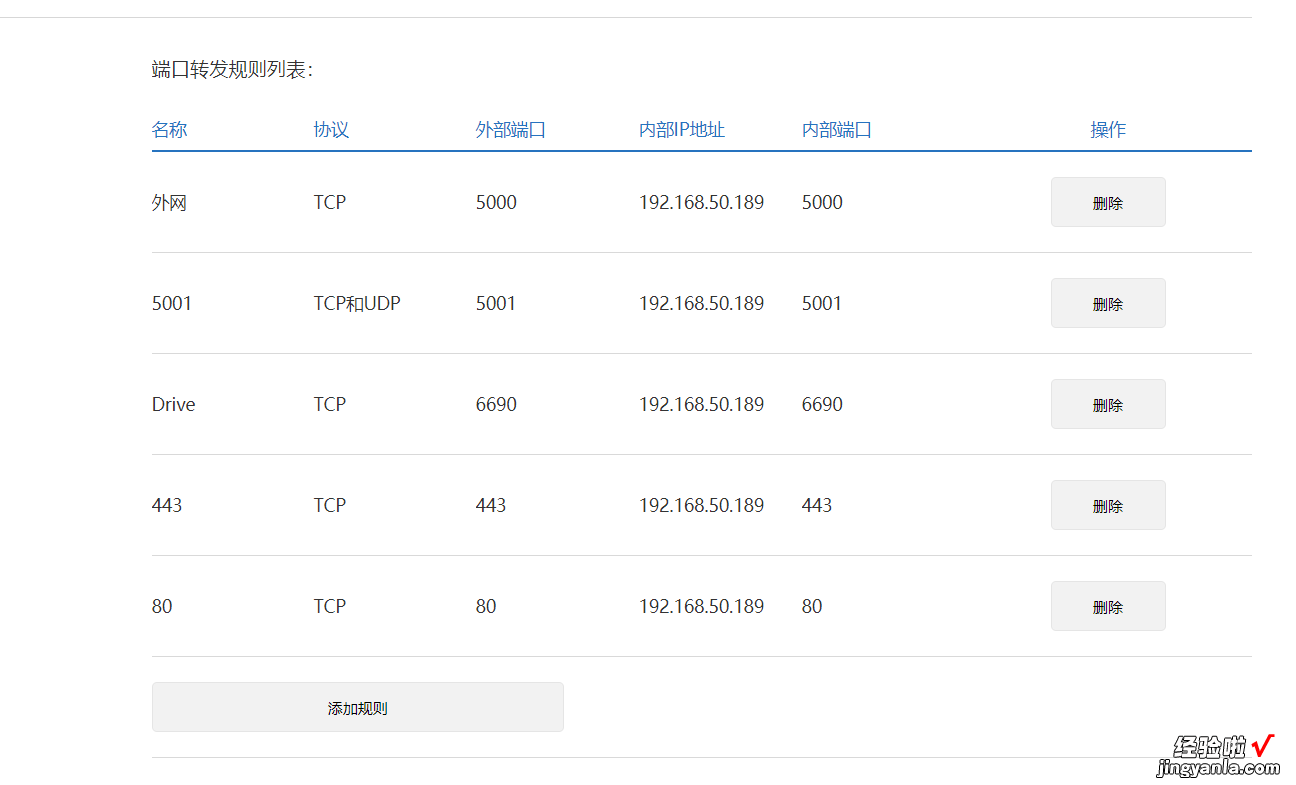Click the TCP cell in the Drive row
Image resolution: width=1296 pixels, height=785 pixels.
(330, 404)
